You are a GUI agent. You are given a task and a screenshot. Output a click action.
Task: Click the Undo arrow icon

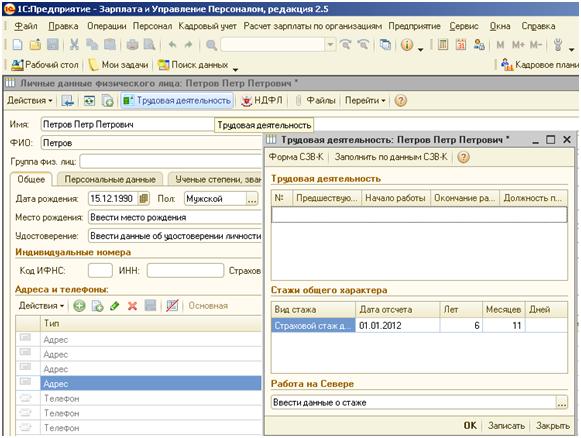(x=172, y=45)
